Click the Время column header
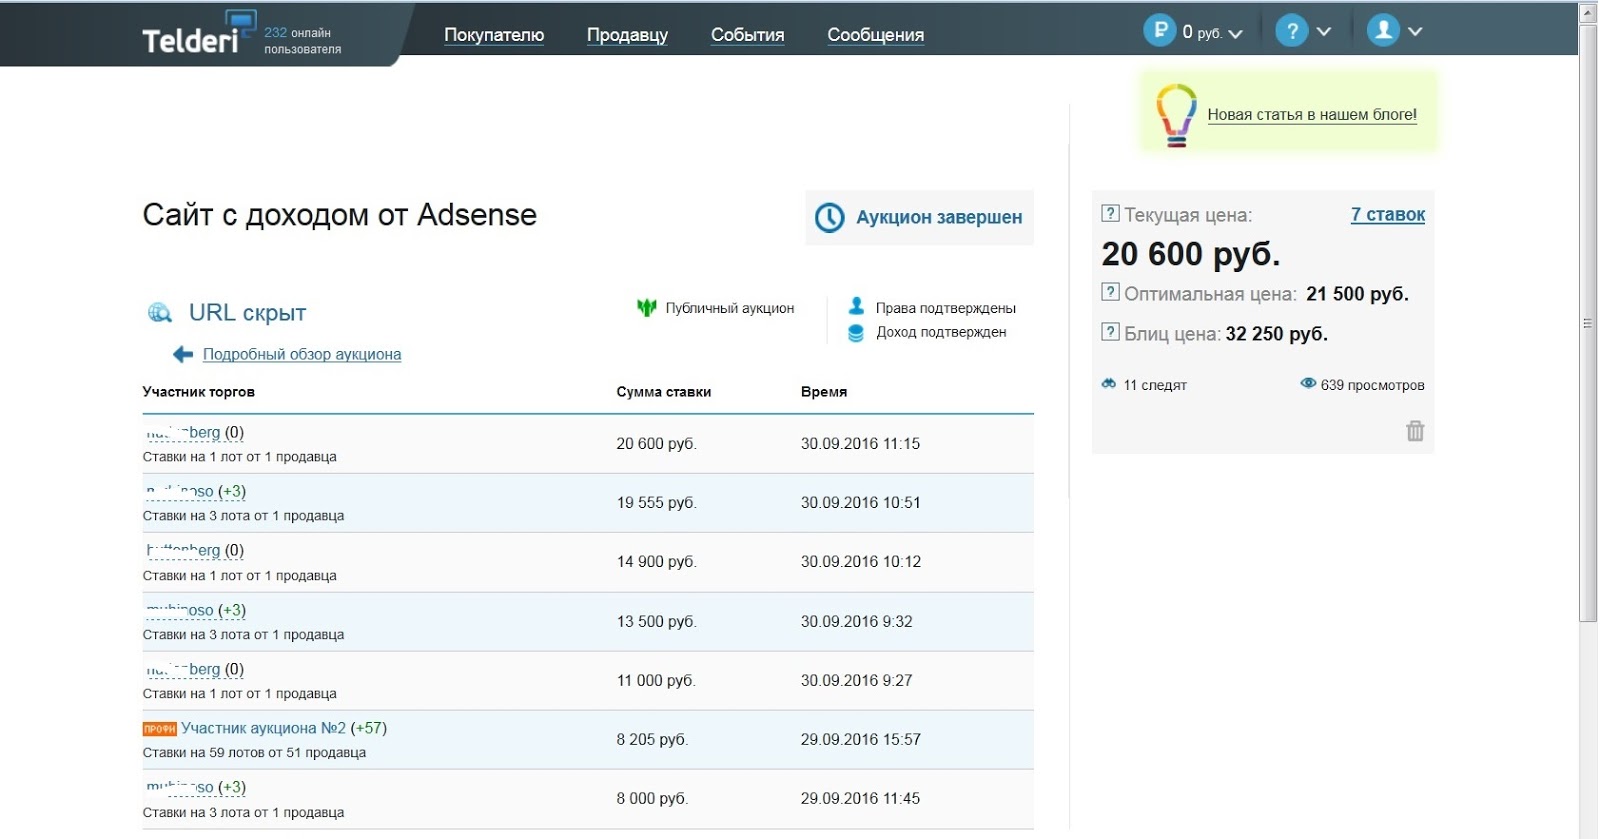Viewport: 1600px width, 839px height. [x=824, y=392]
